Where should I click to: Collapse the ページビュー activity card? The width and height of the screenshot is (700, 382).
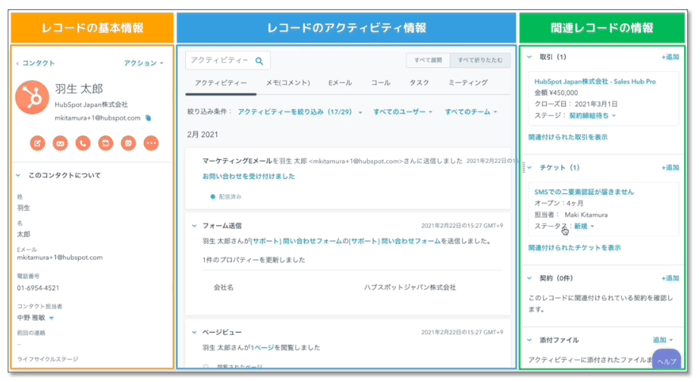pos(194,332)
